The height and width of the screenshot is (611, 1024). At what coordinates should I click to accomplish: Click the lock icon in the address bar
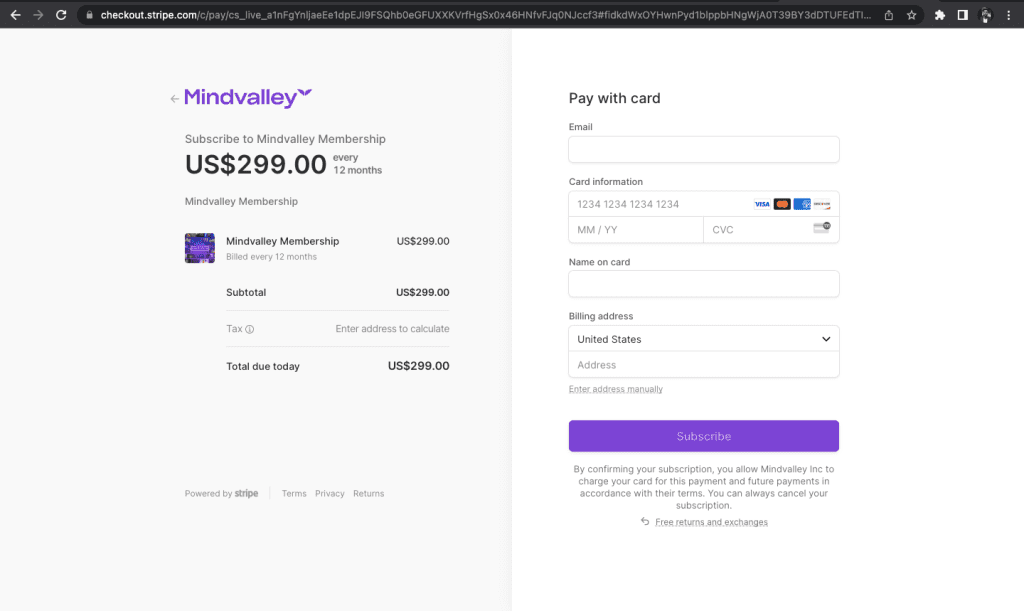89,15
